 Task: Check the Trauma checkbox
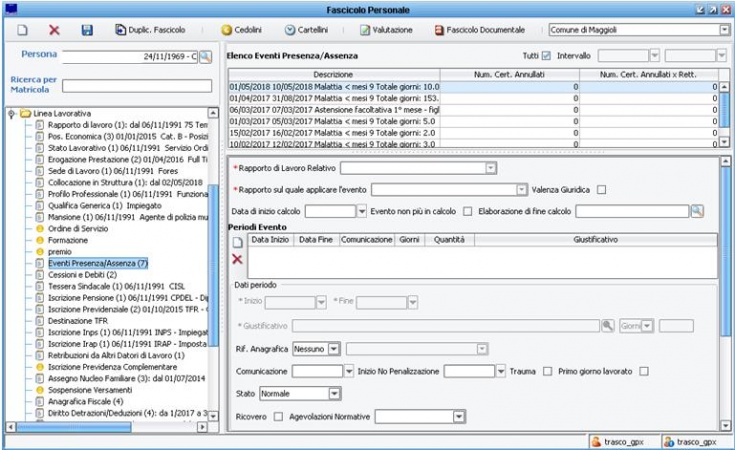[547, 371]
